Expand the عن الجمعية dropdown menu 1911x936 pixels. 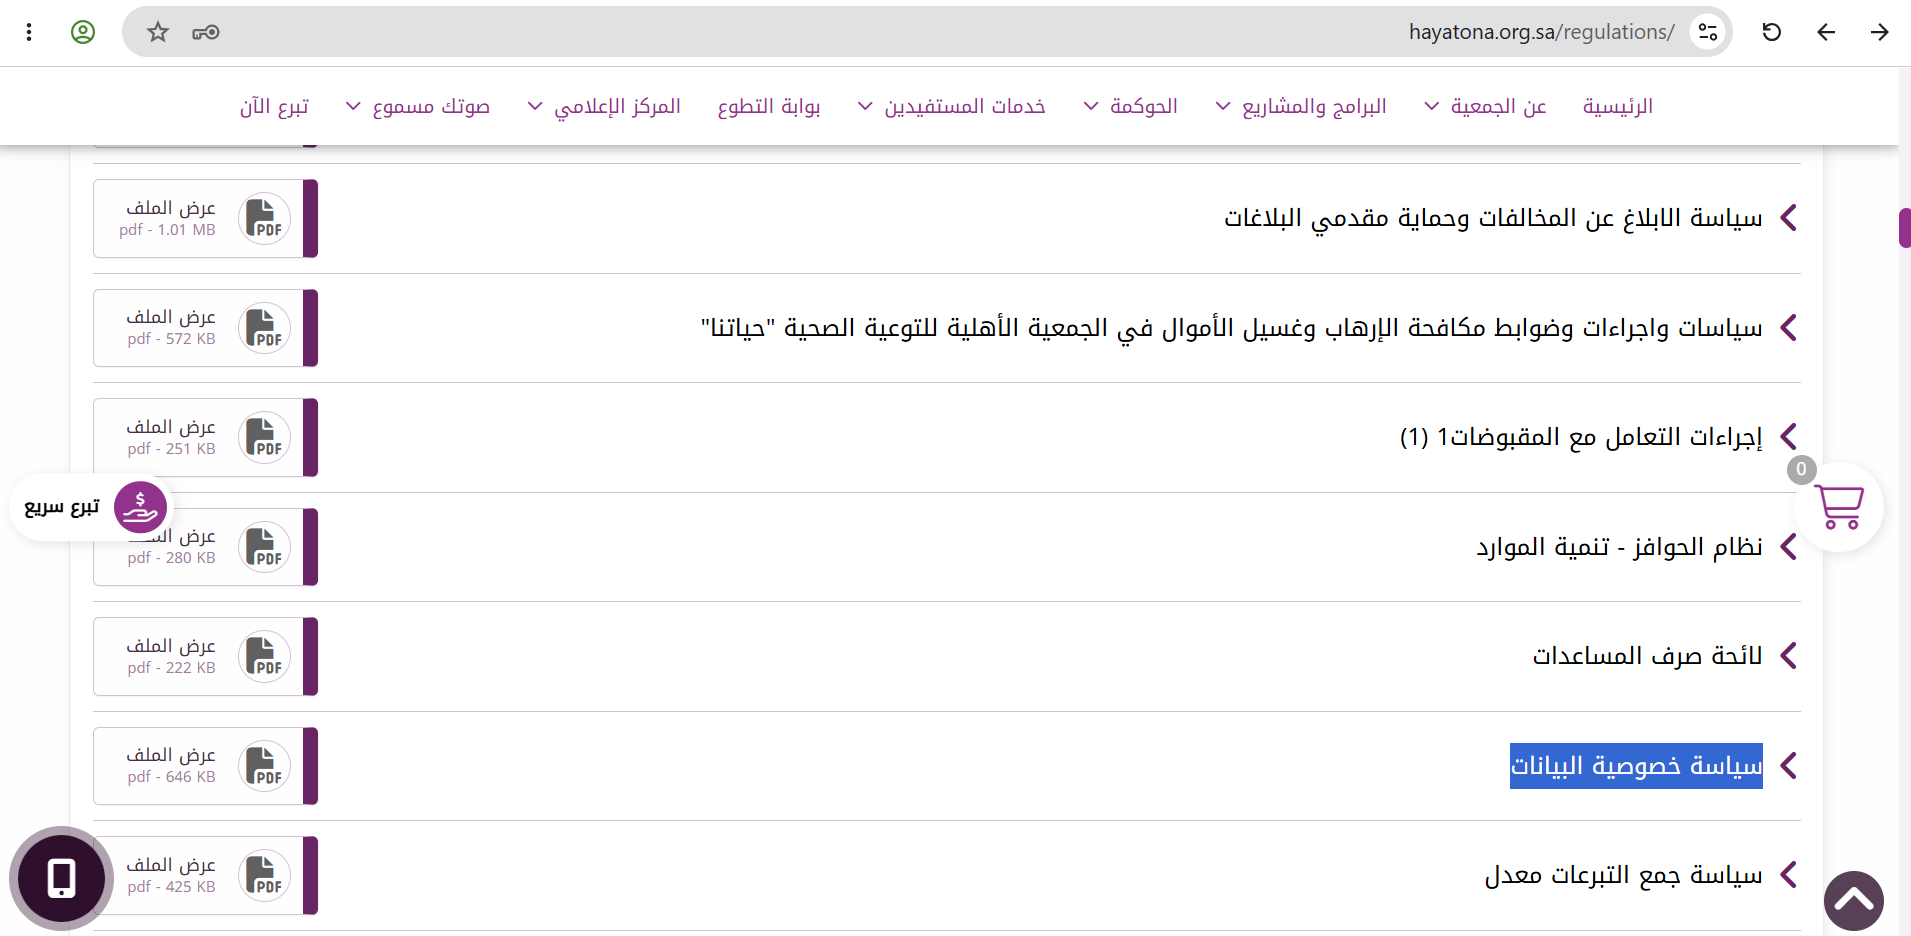point(1484,106)
